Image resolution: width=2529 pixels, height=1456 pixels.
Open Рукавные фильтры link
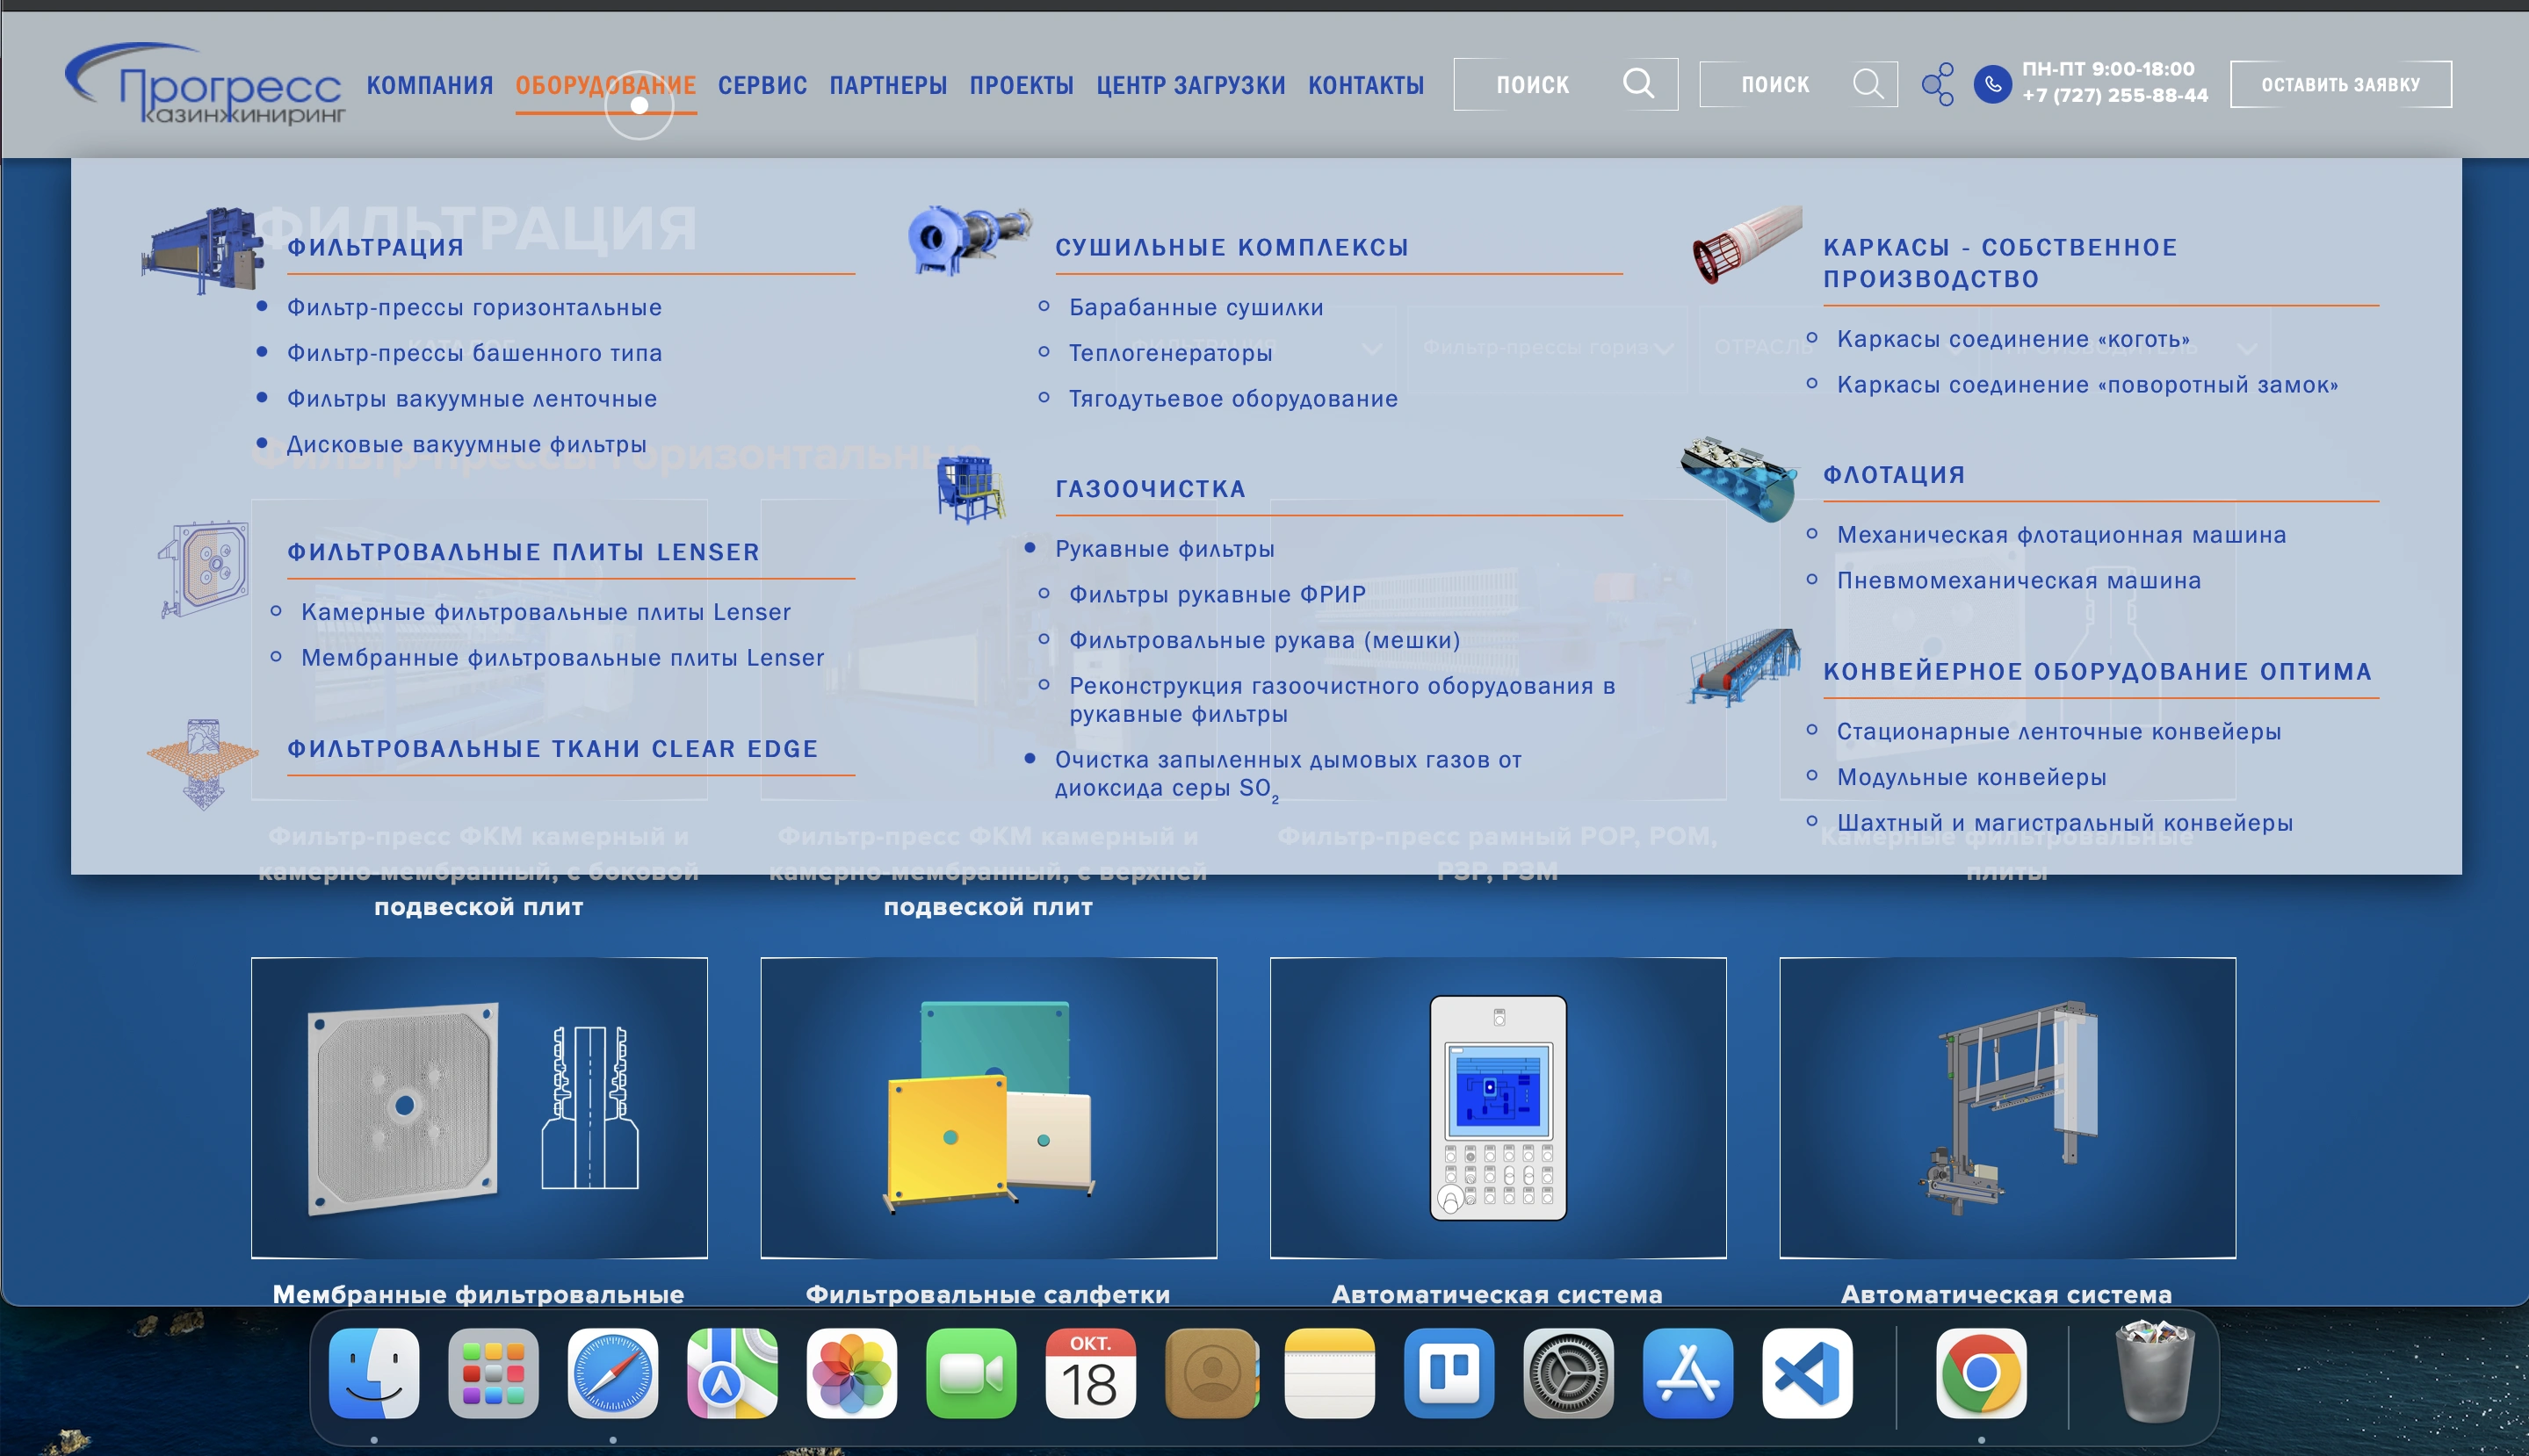(x=1165, y=549)
